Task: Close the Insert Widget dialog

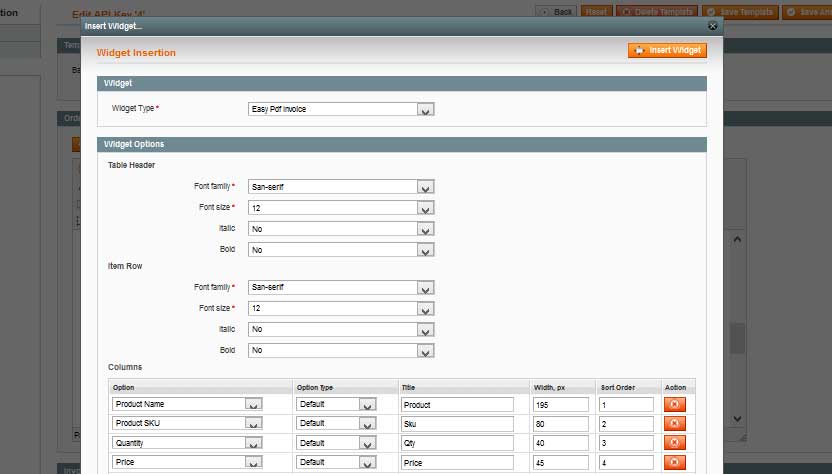Action: tap(713, 26)
